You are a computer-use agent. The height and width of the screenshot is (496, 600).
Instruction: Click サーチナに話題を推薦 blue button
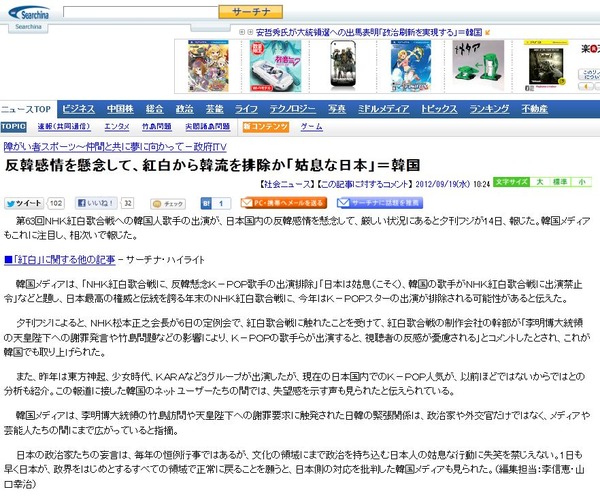(x=380, y=203)
